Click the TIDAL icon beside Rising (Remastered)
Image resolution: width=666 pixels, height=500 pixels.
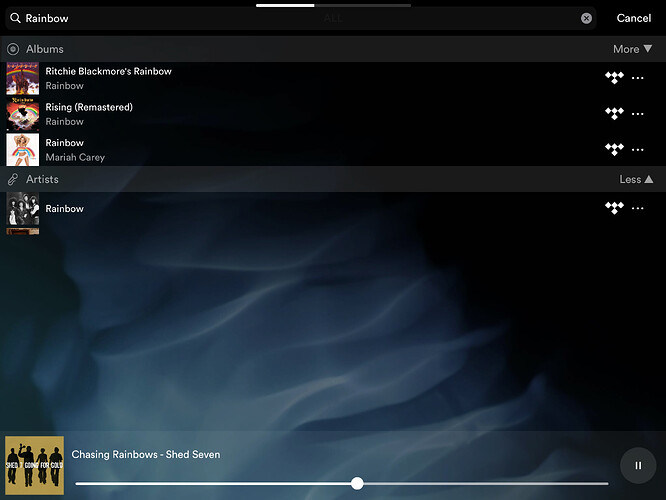614,114
